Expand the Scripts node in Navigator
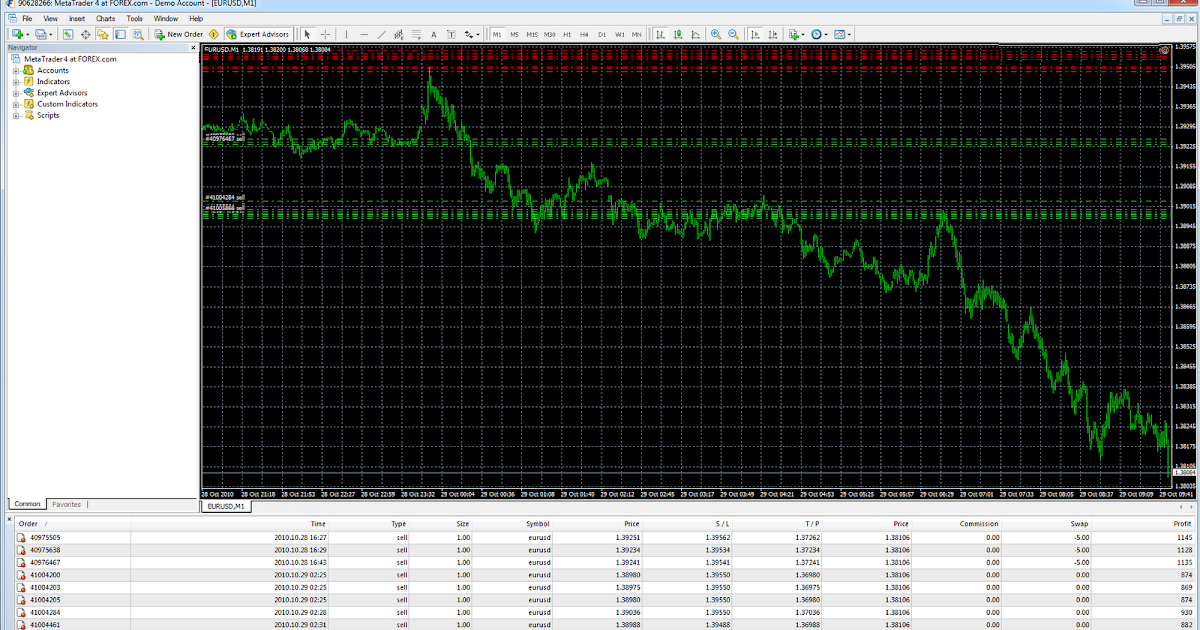The image size is (1200, 630). click(17, 115)
